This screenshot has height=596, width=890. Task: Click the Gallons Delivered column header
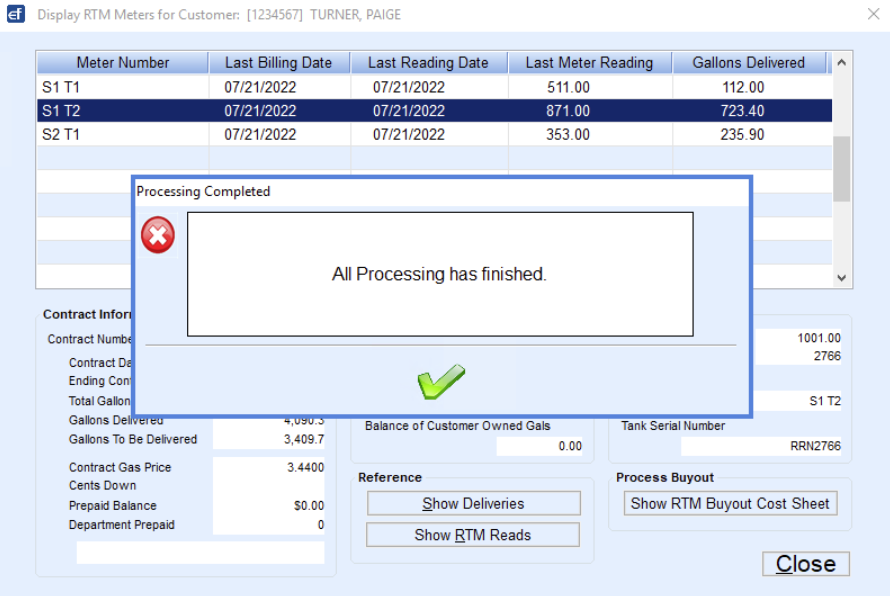coord(748,62)
